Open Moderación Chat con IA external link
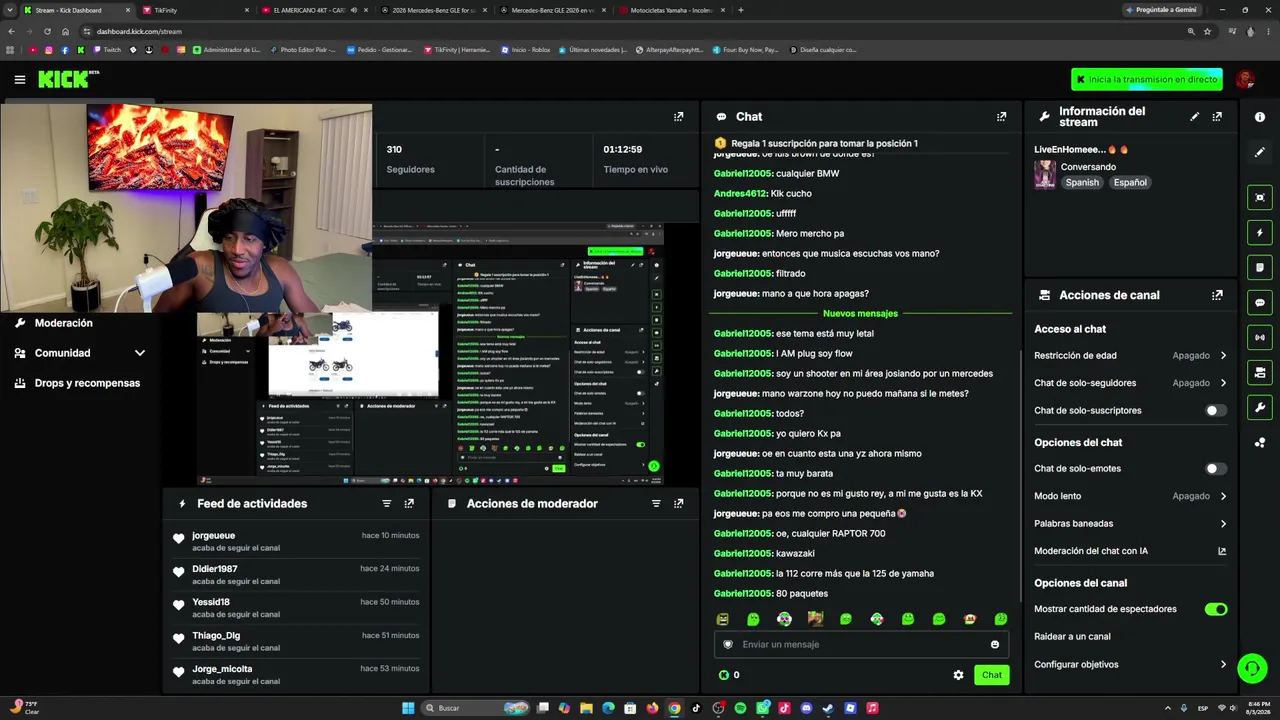The height and width of the screenshot is (720, 1280). click(1221, 551)
